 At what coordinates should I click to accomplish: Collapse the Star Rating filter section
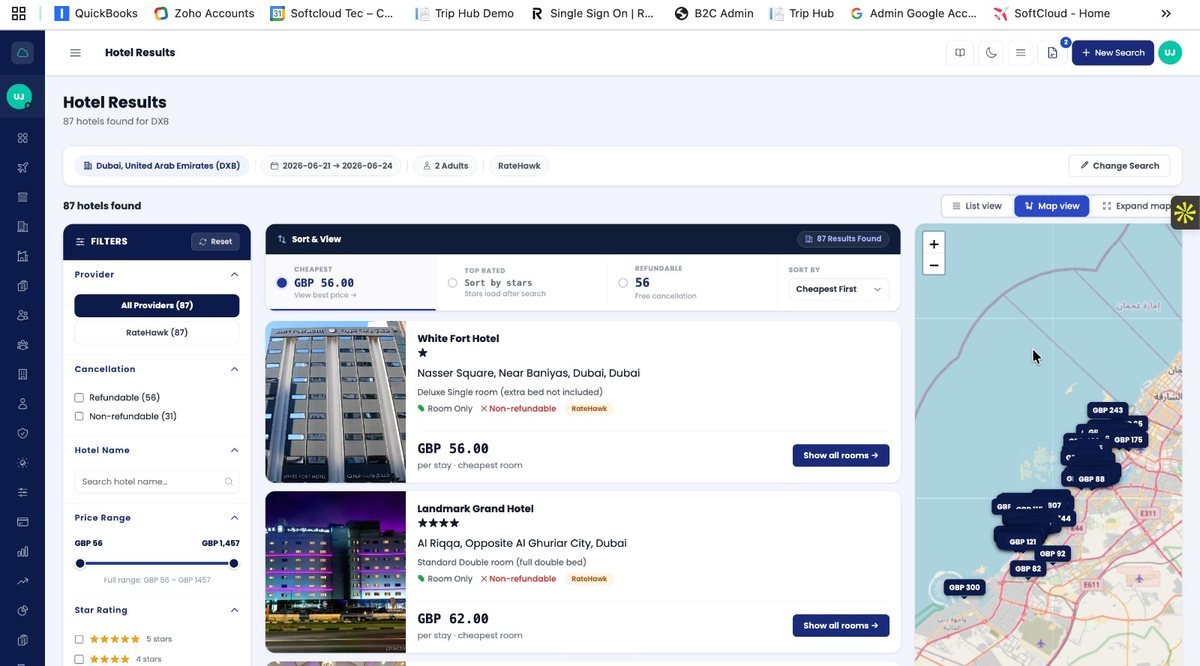click(235, 610)
